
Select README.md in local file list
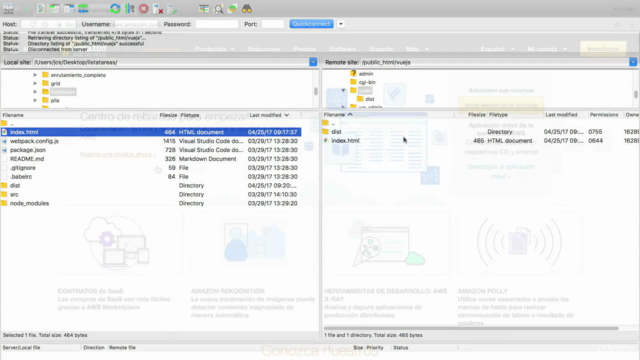coord(151,159)
